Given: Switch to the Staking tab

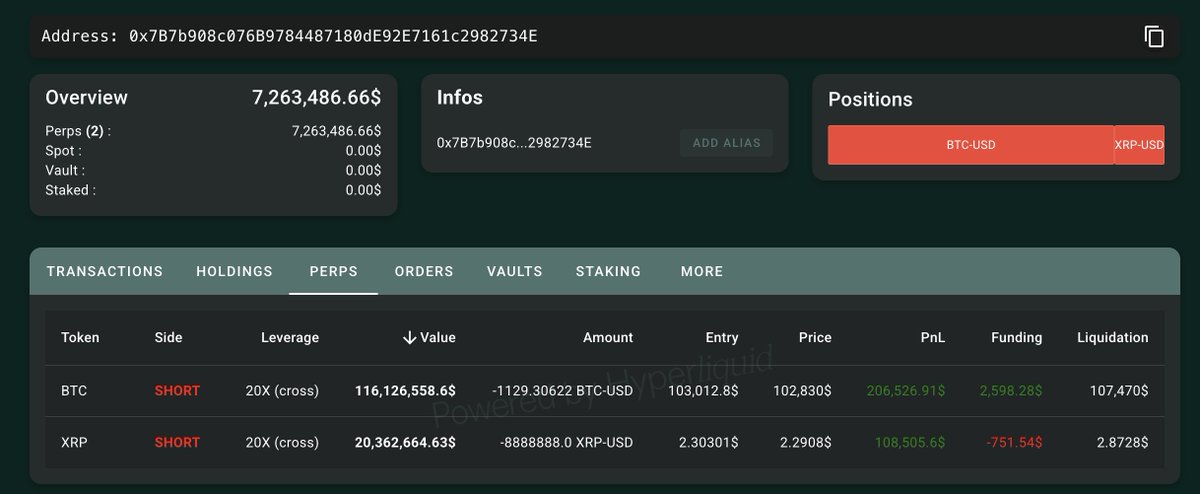Looking at the screenshot, I should pos(608,271).
